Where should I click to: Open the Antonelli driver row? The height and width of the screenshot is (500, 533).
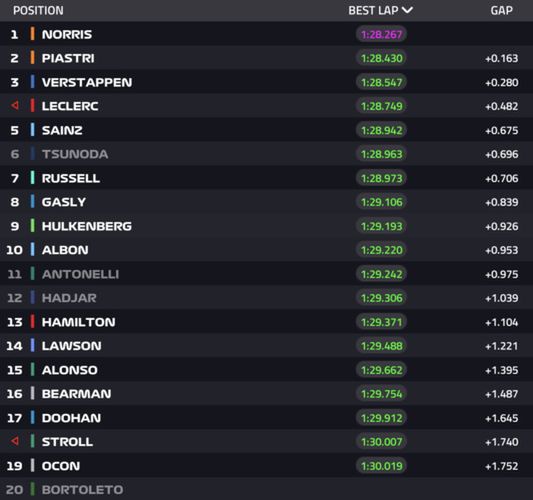[x=266, y=274]
